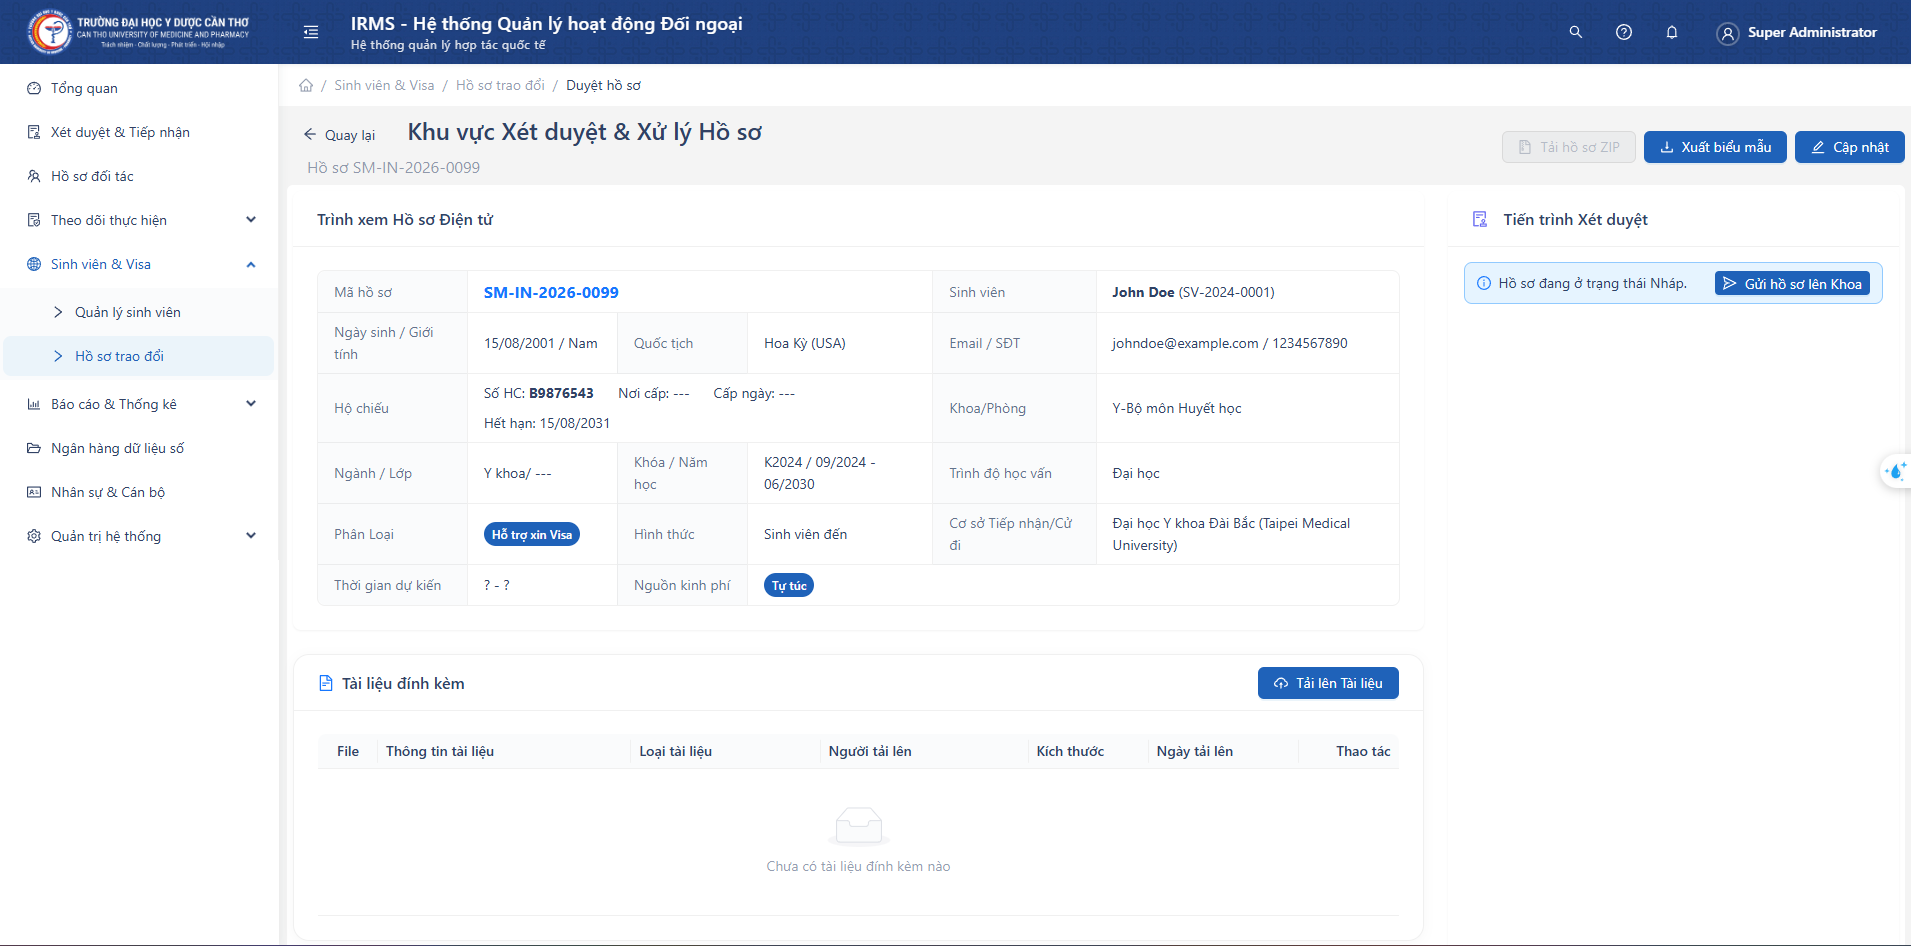Screen dimensions: 1911x946
Task: Click the Hồ sơ đối tác icon
Action: (x=34, y=176)
